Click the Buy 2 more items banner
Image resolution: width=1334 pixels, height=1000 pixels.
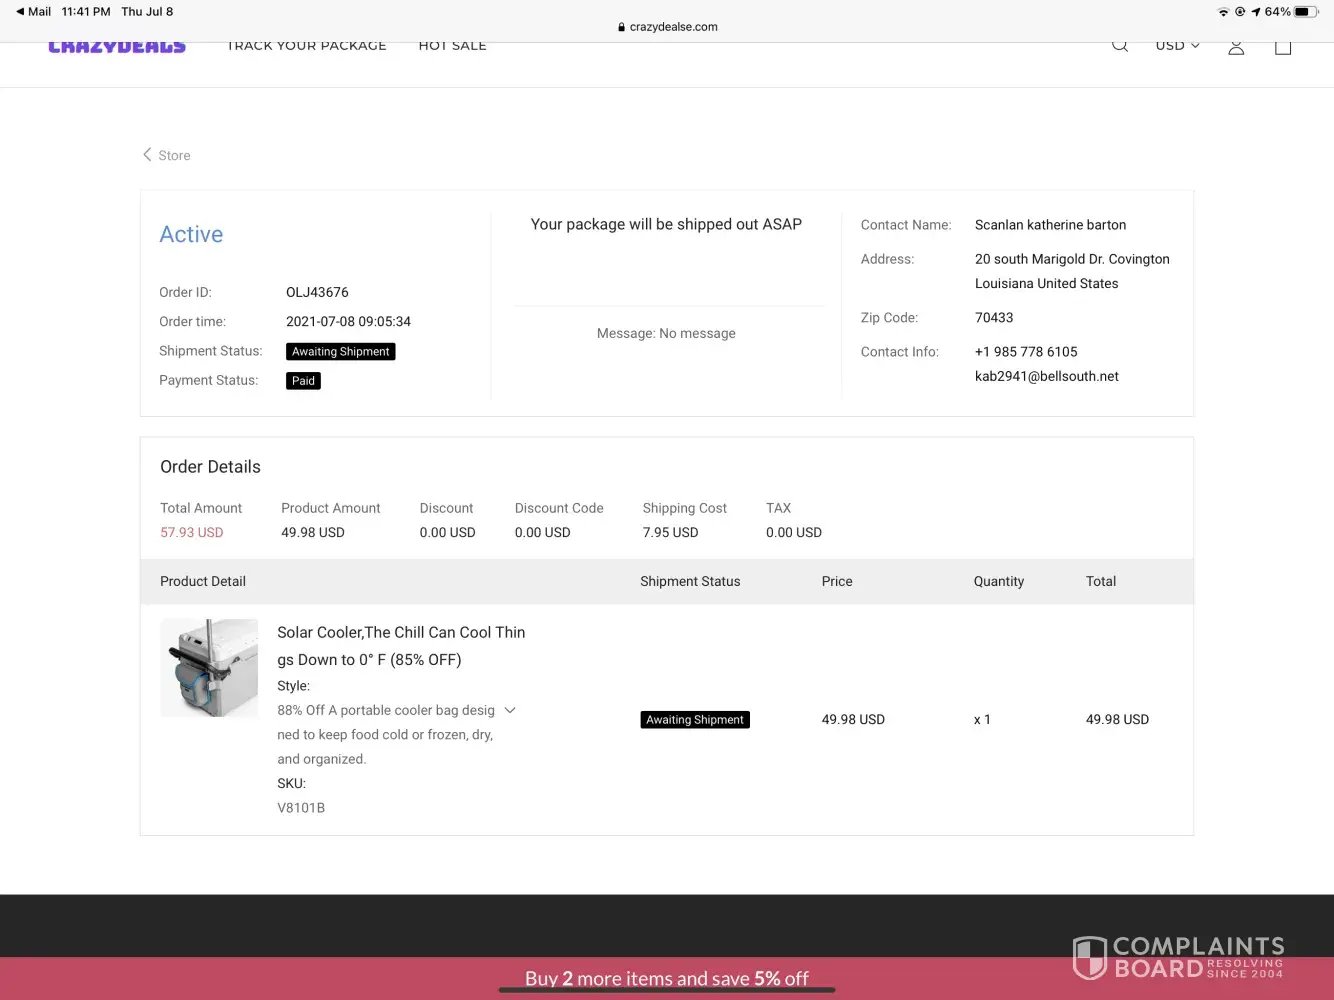666,978
